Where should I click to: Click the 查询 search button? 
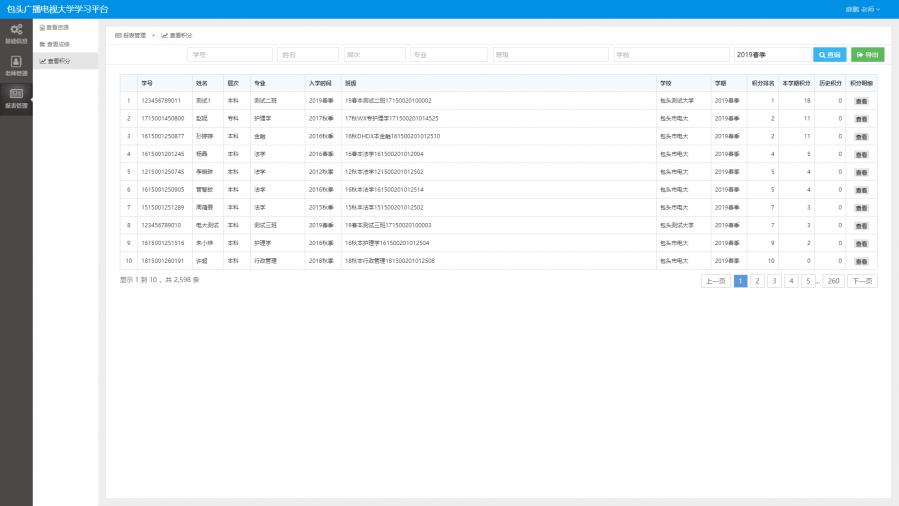click(x=829, y=55)
